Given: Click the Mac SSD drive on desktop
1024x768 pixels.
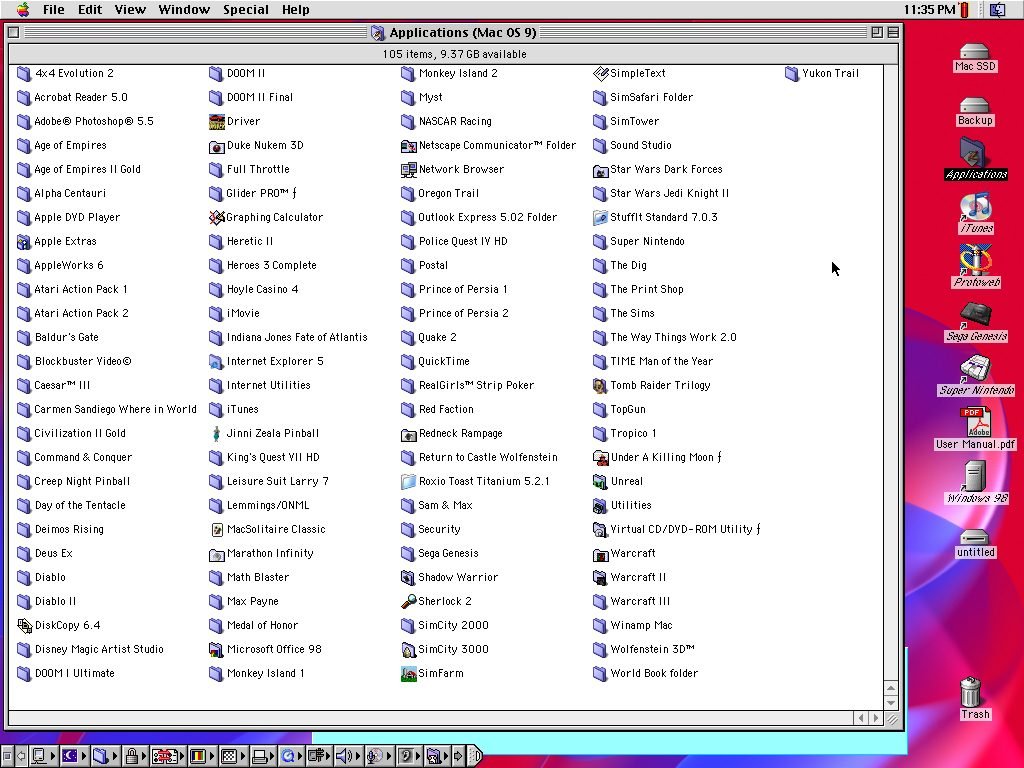Looking at the screenshot, I should 975,57.
